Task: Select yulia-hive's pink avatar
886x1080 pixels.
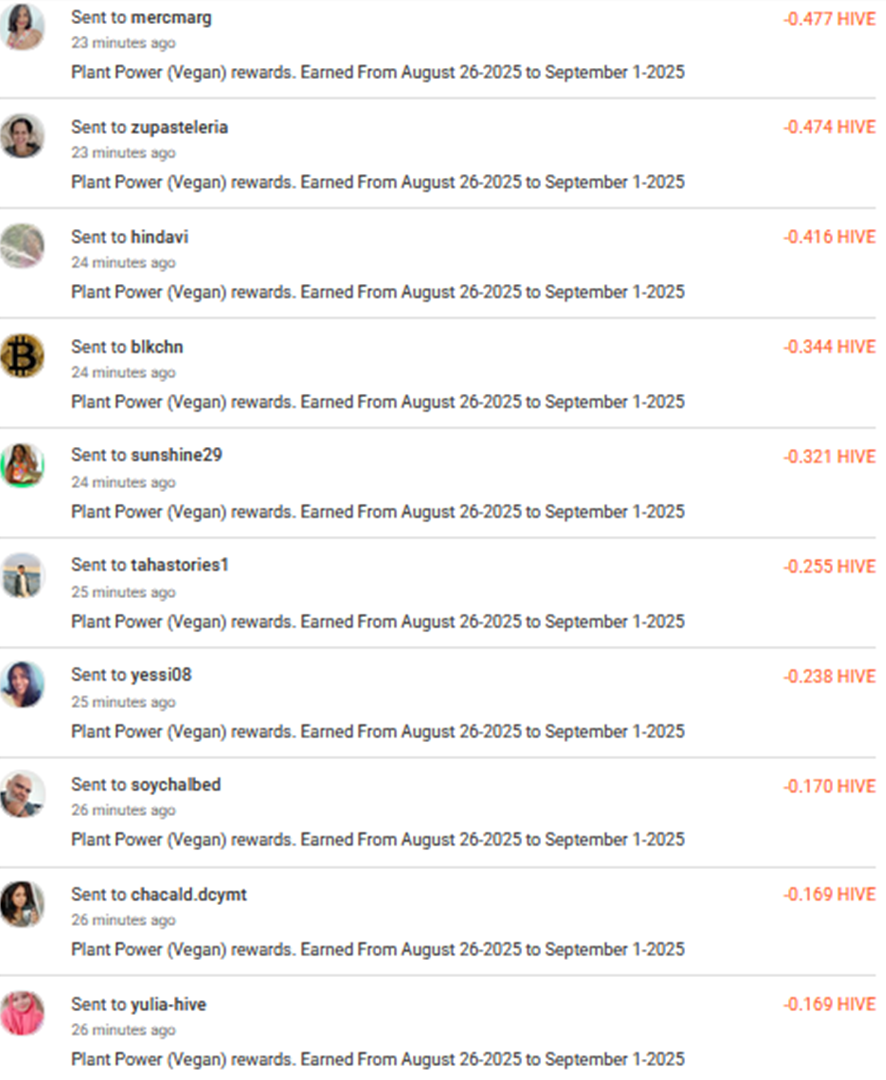Action: (x=22, y=1013)
